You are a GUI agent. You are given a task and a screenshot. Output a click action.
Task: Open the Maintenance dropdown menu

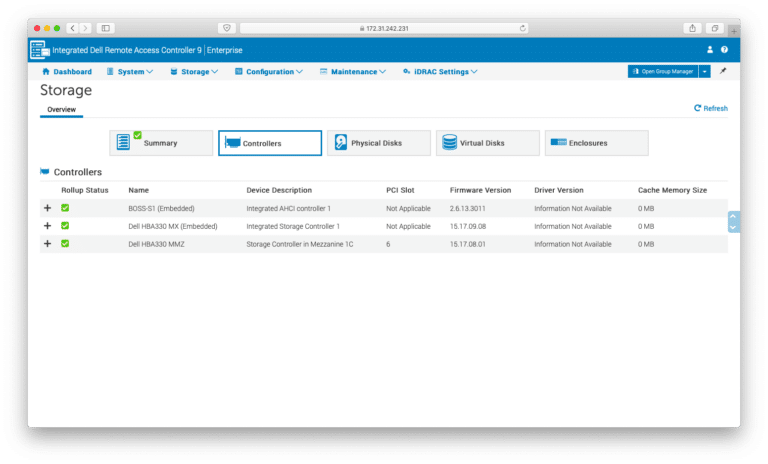(x=353, y=72)
